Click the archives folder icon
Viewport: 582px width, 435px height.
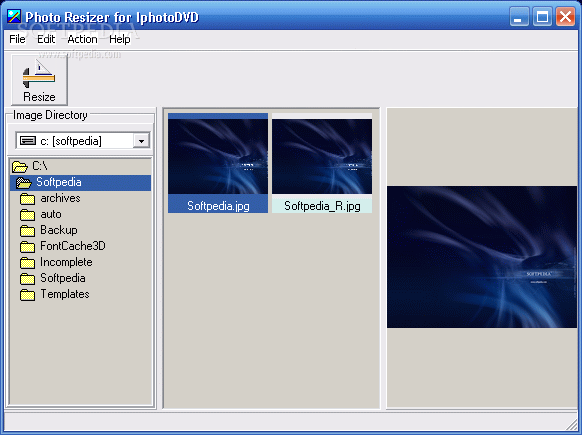[x=27, y=199]
